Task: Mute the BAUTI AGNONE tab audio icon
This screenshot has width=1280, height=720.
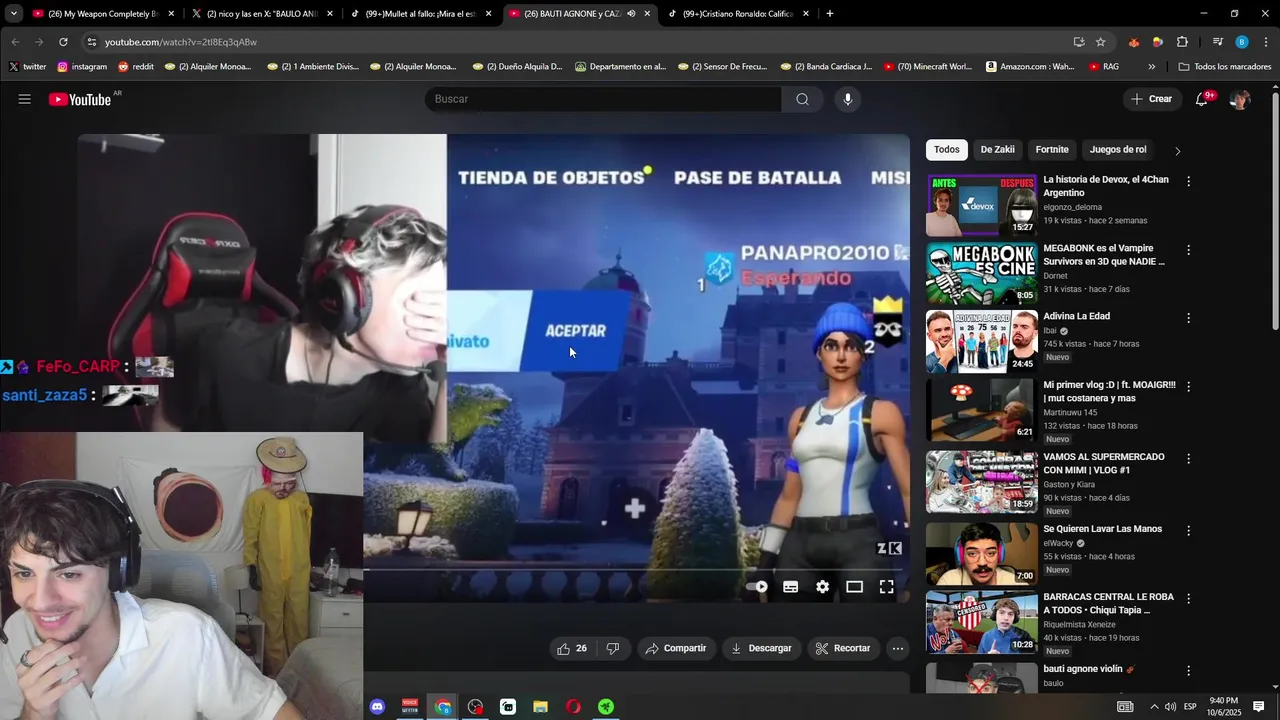Action: tap(631, 14)
